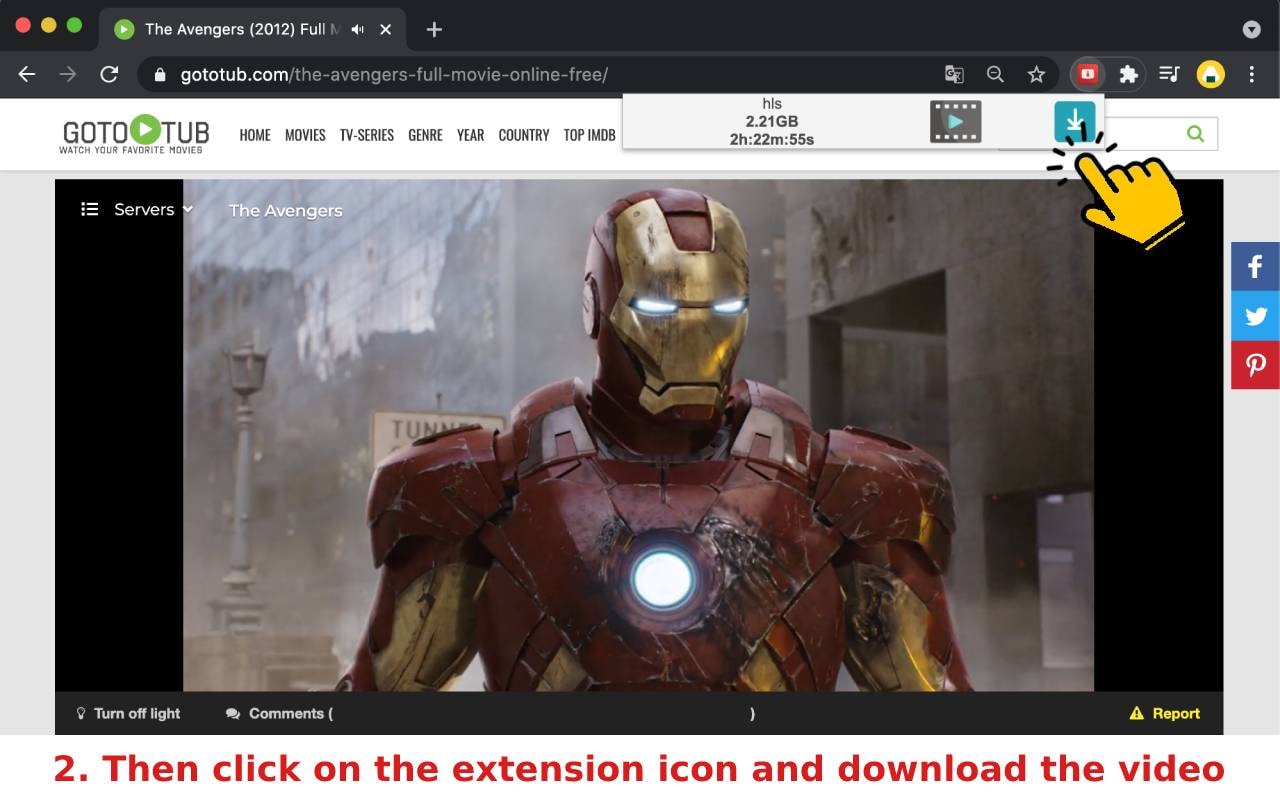Image resolution: width=1280 pixels, height=800 pixels.
Task: Click the green search magnifier button
Action: (x=1195, y=133)
